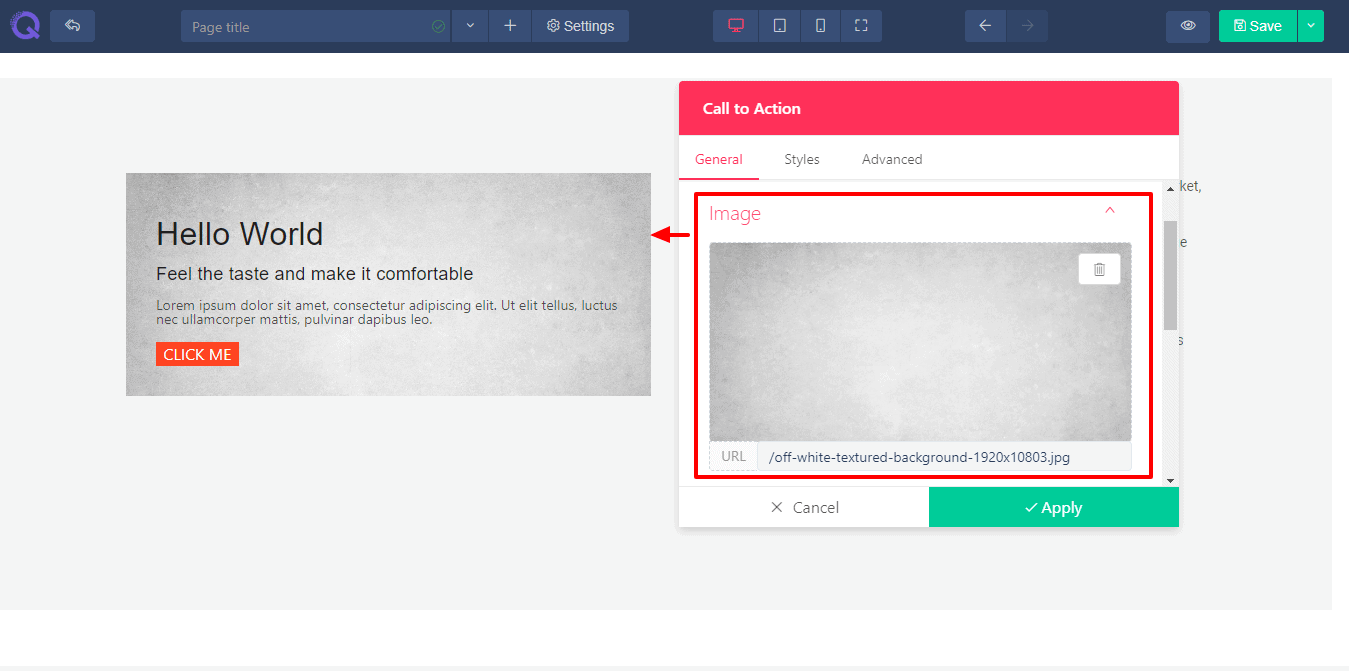Viewport: 1349px width, 671px height.
Task: Switch to tablet view mode
Action: tap(779, 26)
